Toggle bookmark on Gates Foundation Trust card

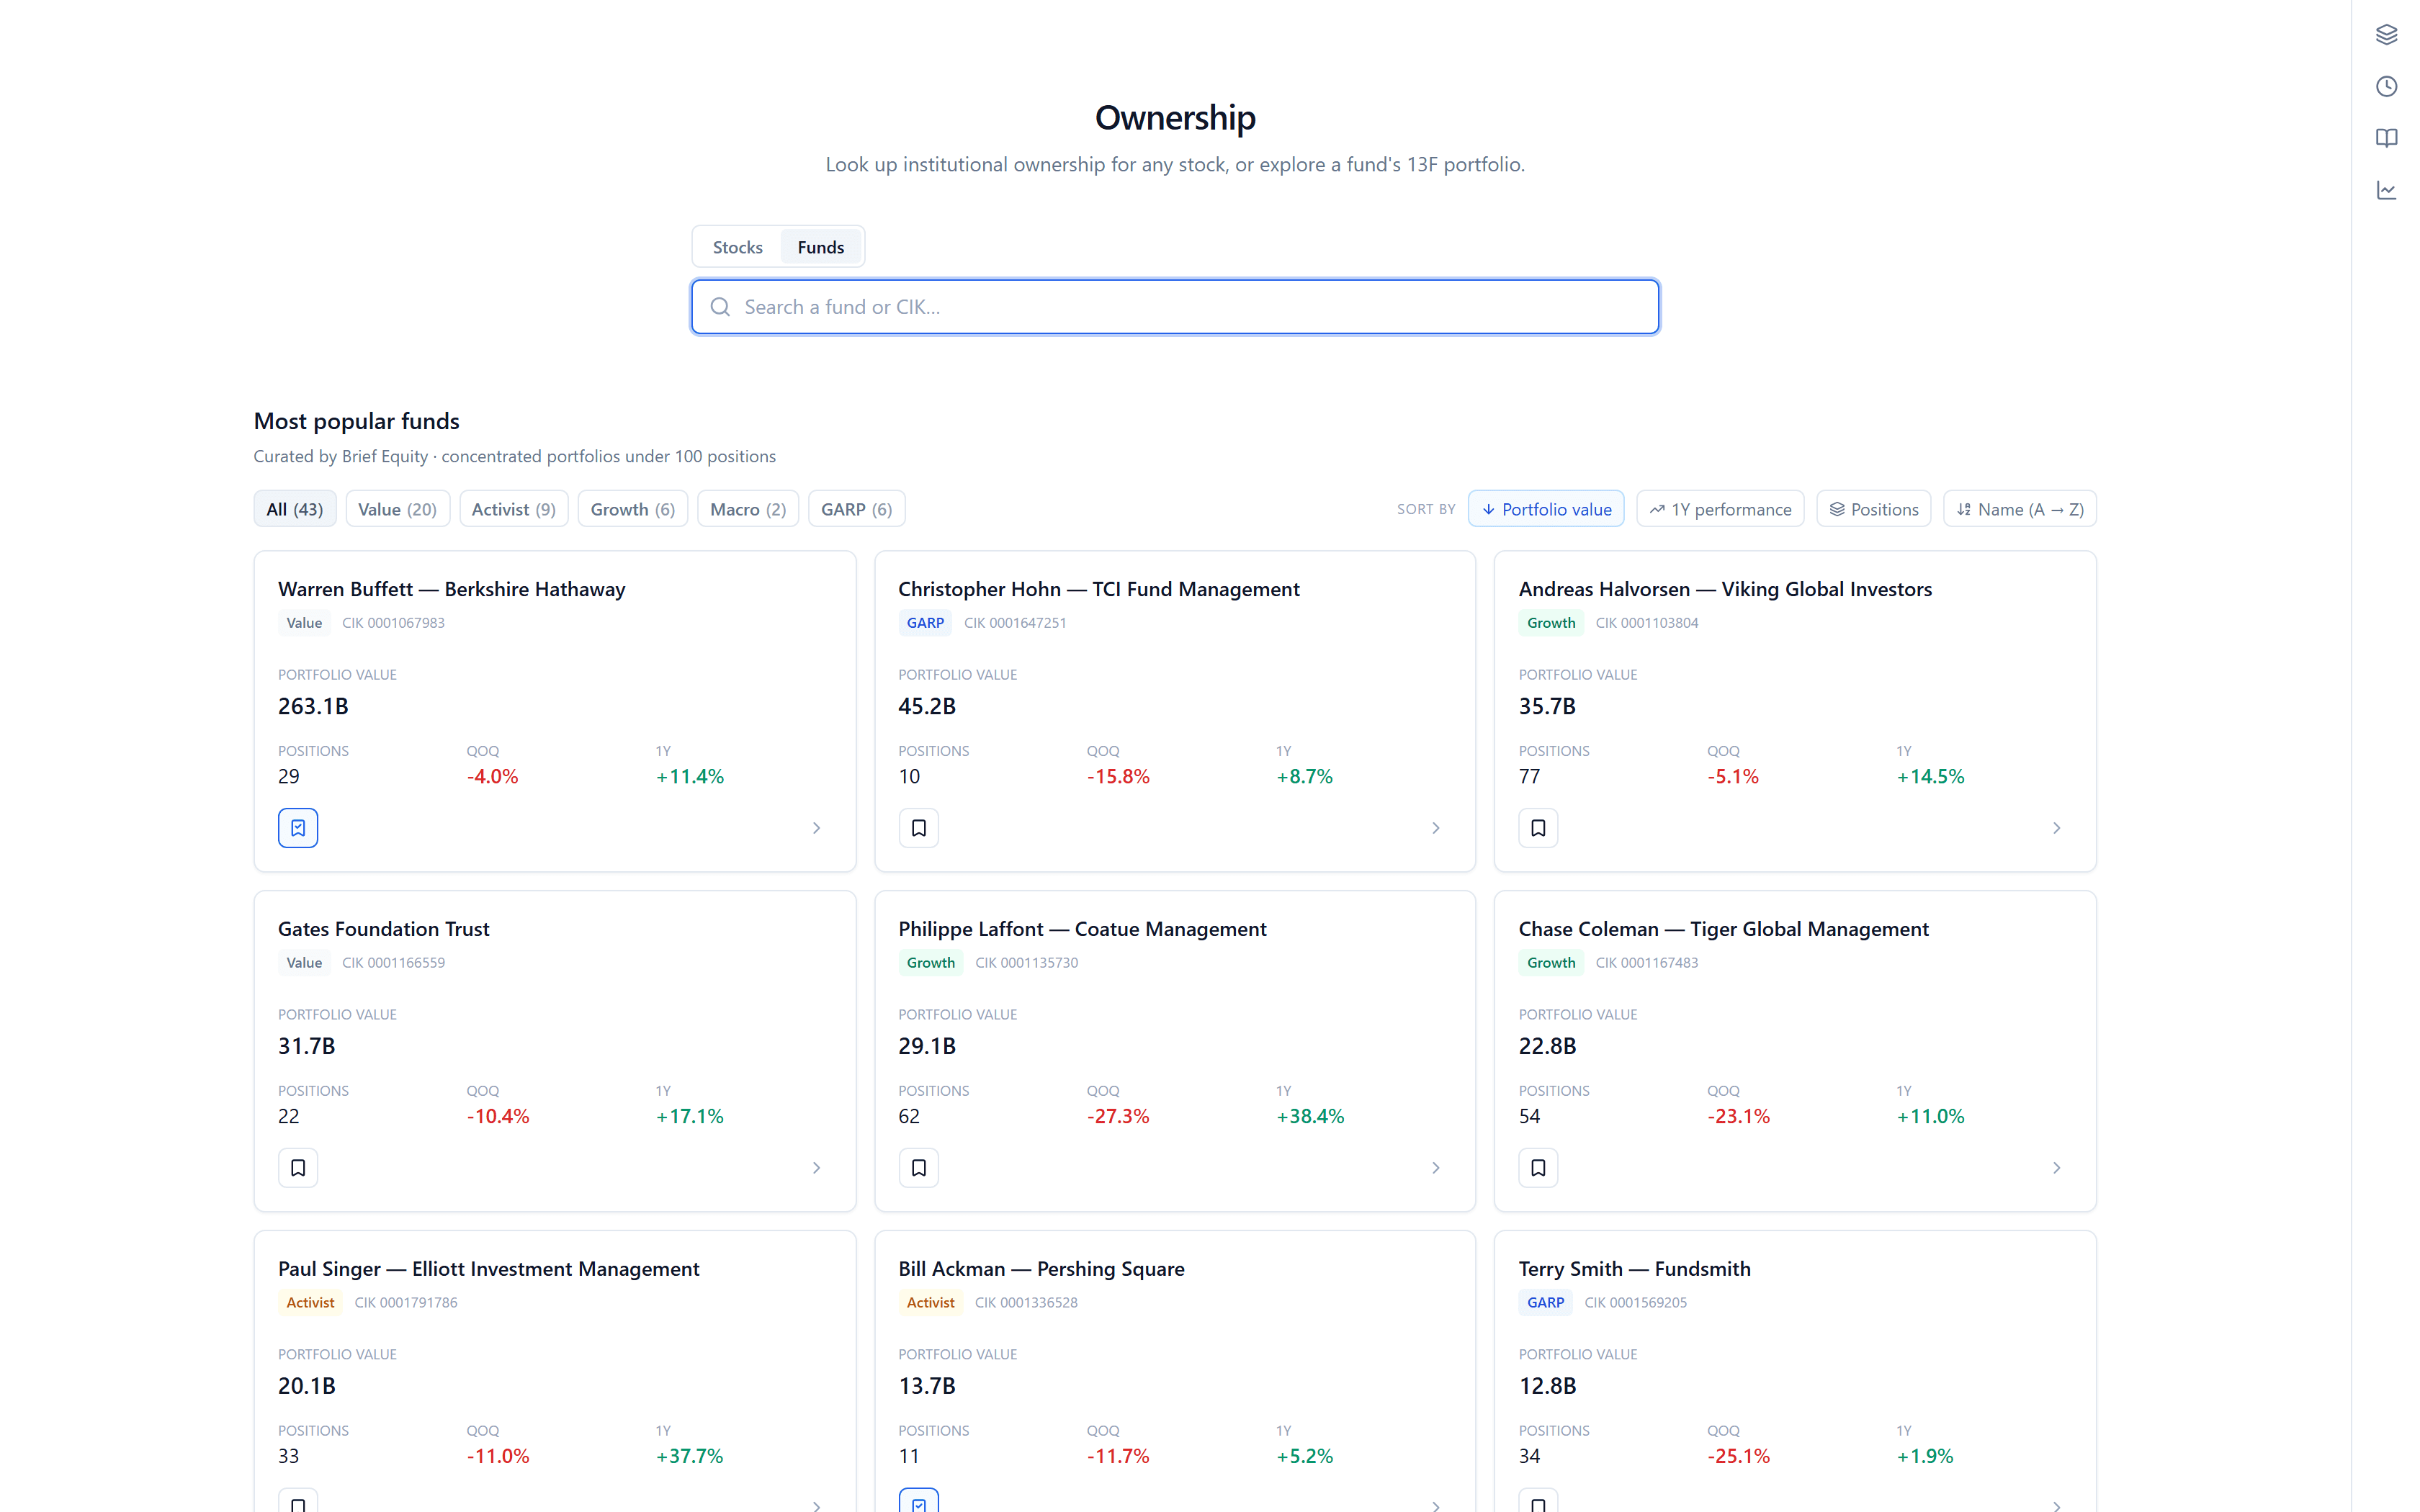(x=298, y=1168)
